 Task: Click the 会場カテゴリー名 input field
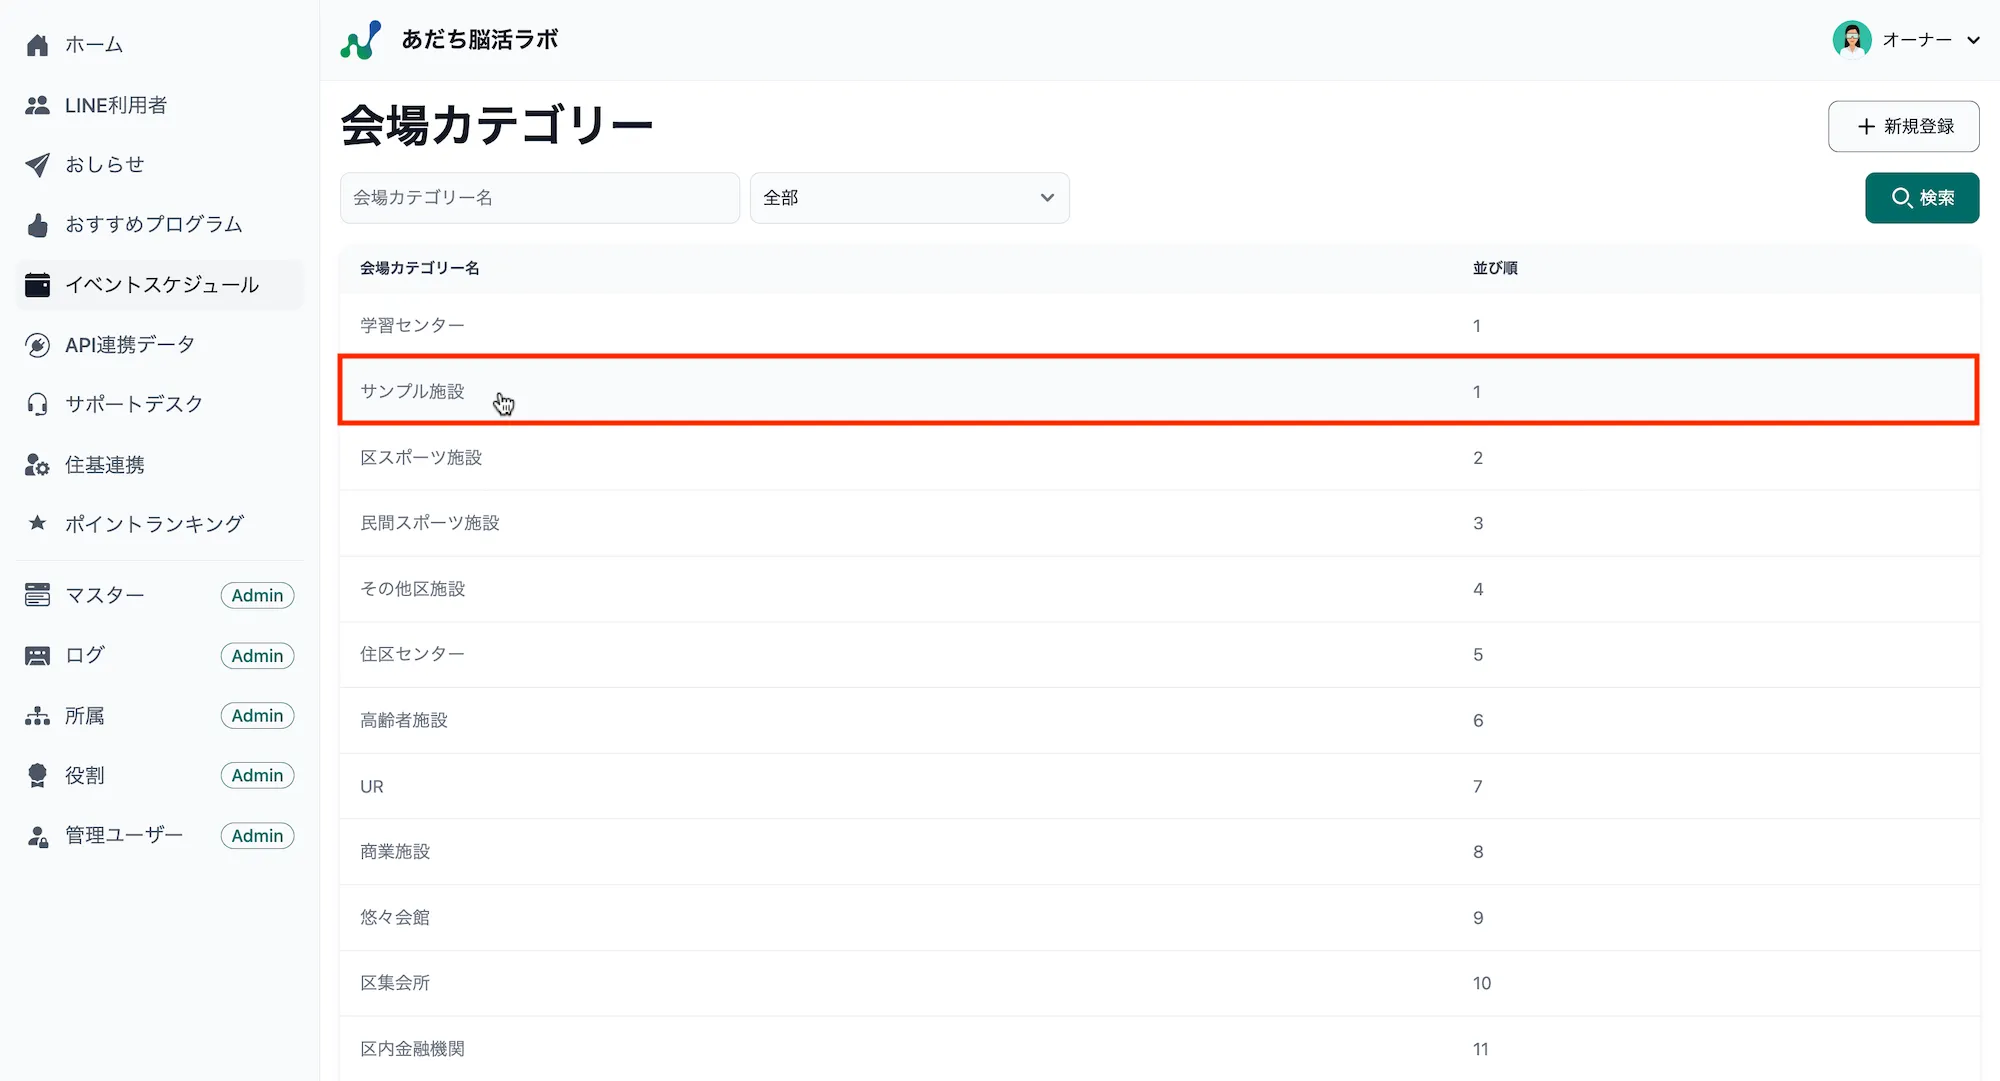click(x=539, y=197)
